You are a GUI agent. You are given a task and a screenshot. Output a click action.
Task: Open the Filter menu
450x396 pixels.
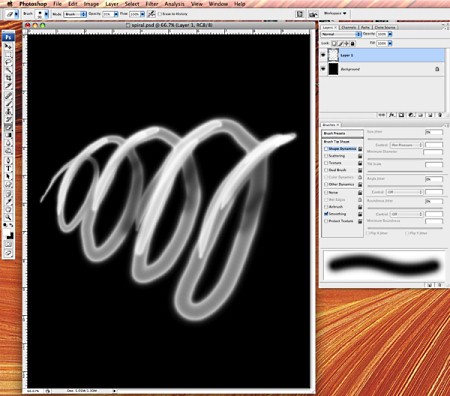point(152,4)
